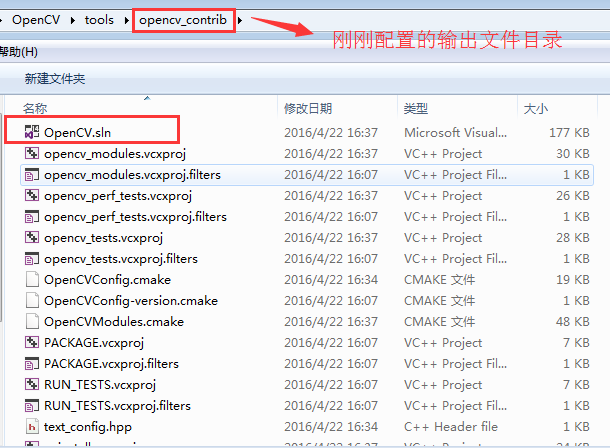This screenshot has width=610, height=448.
Task: Select opencv_perf_tests.vcxproj file name
Action: coord(118,196)
